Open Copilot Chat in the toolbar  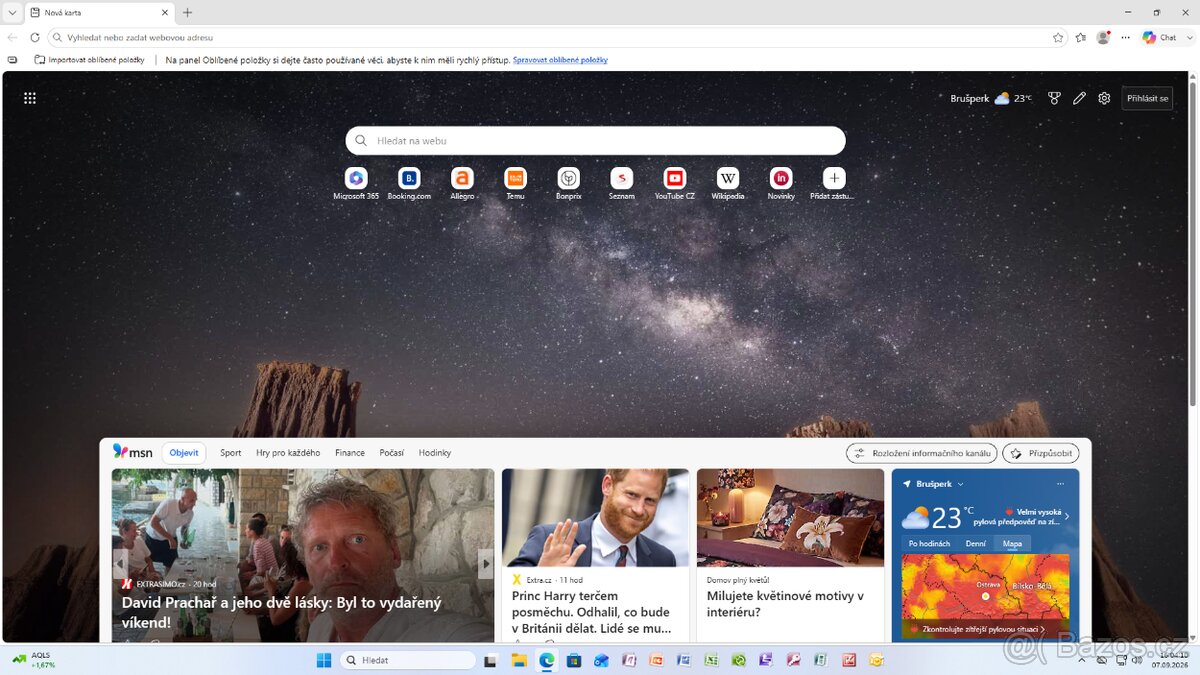[1159, 37]
